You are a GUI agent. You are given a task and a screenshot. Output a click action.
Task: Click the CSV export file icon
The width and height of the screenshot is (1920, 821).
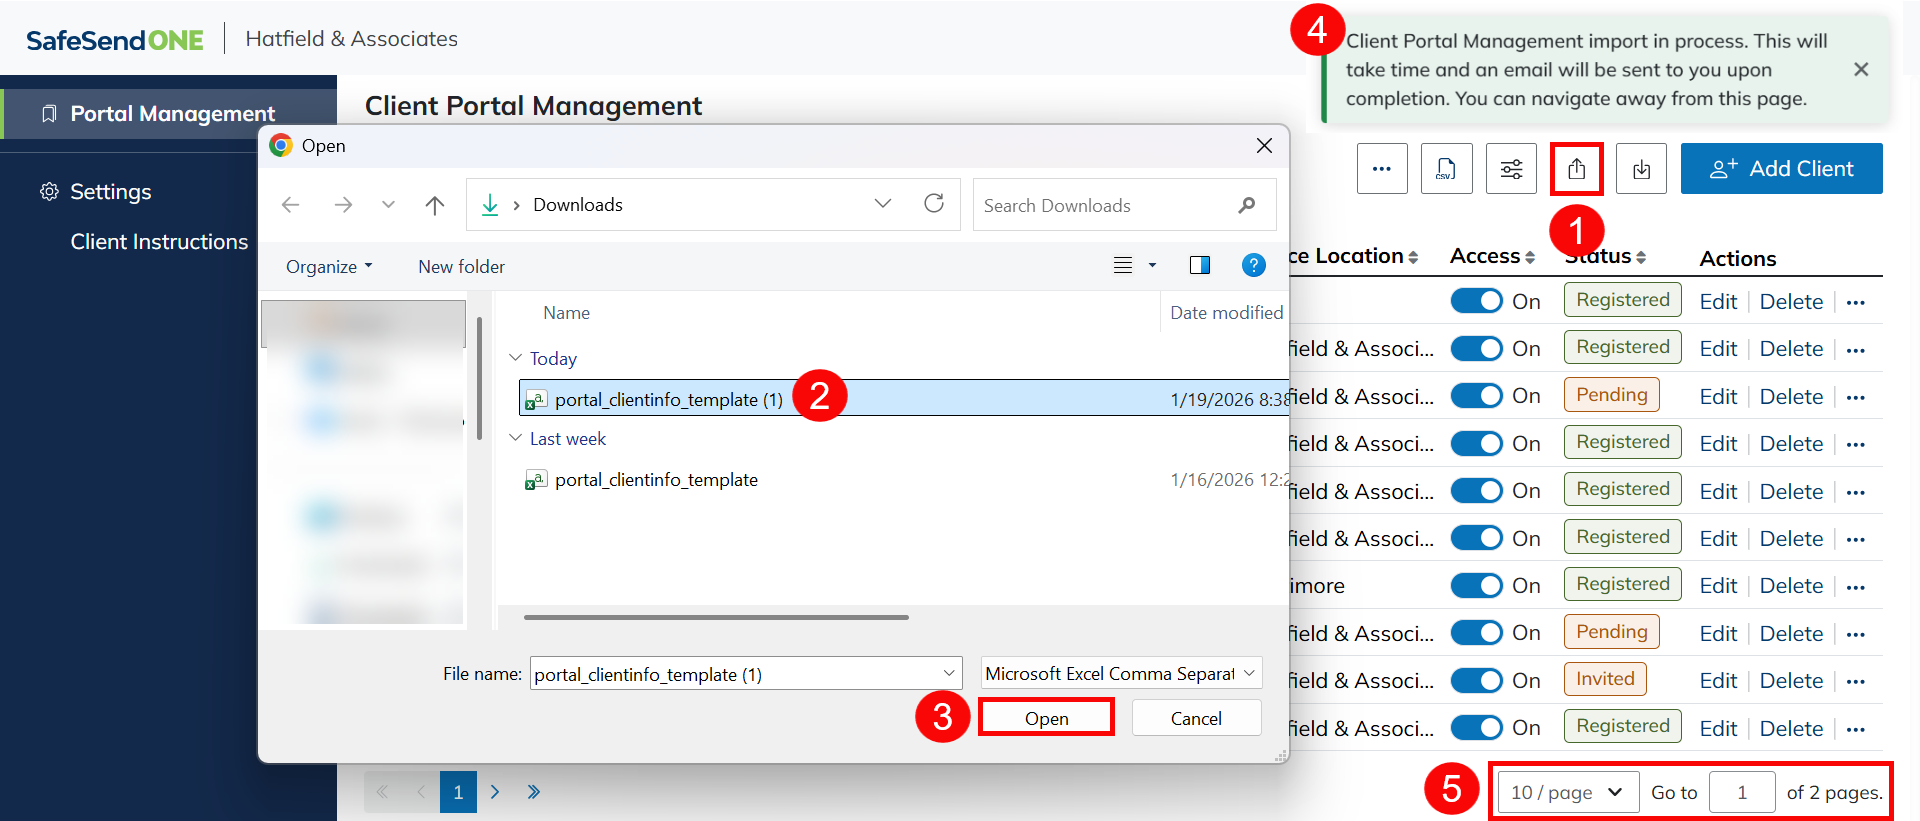(x=1446, y=169)
